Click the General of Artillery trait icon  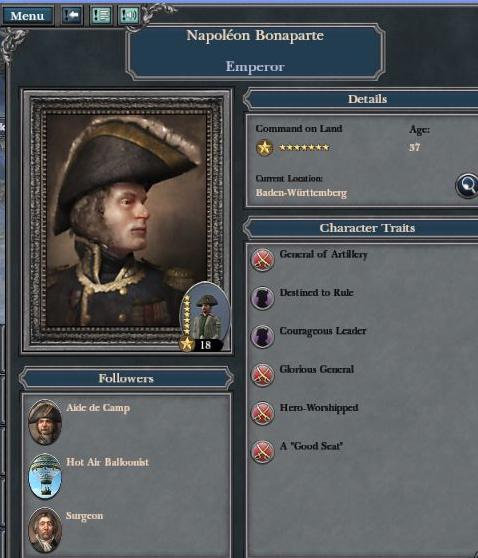tap(263, 259)
